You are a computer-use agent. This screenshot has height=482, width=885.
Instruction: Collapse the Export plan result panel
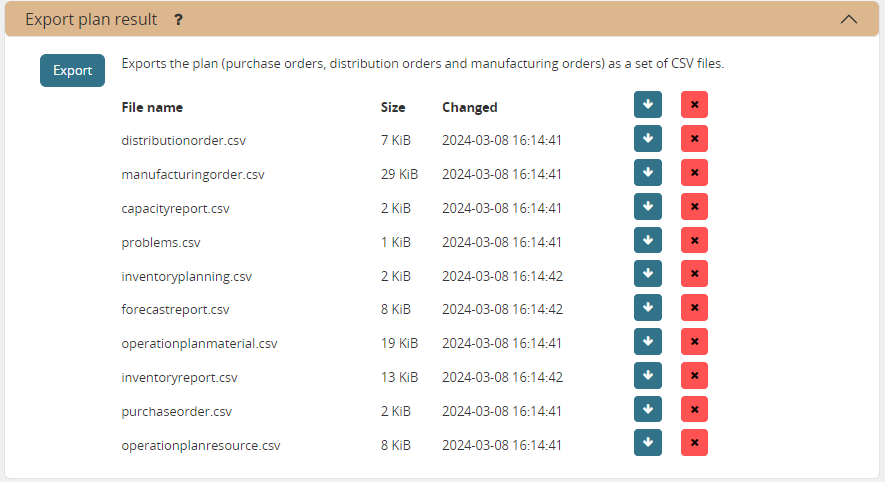(849, 19)
